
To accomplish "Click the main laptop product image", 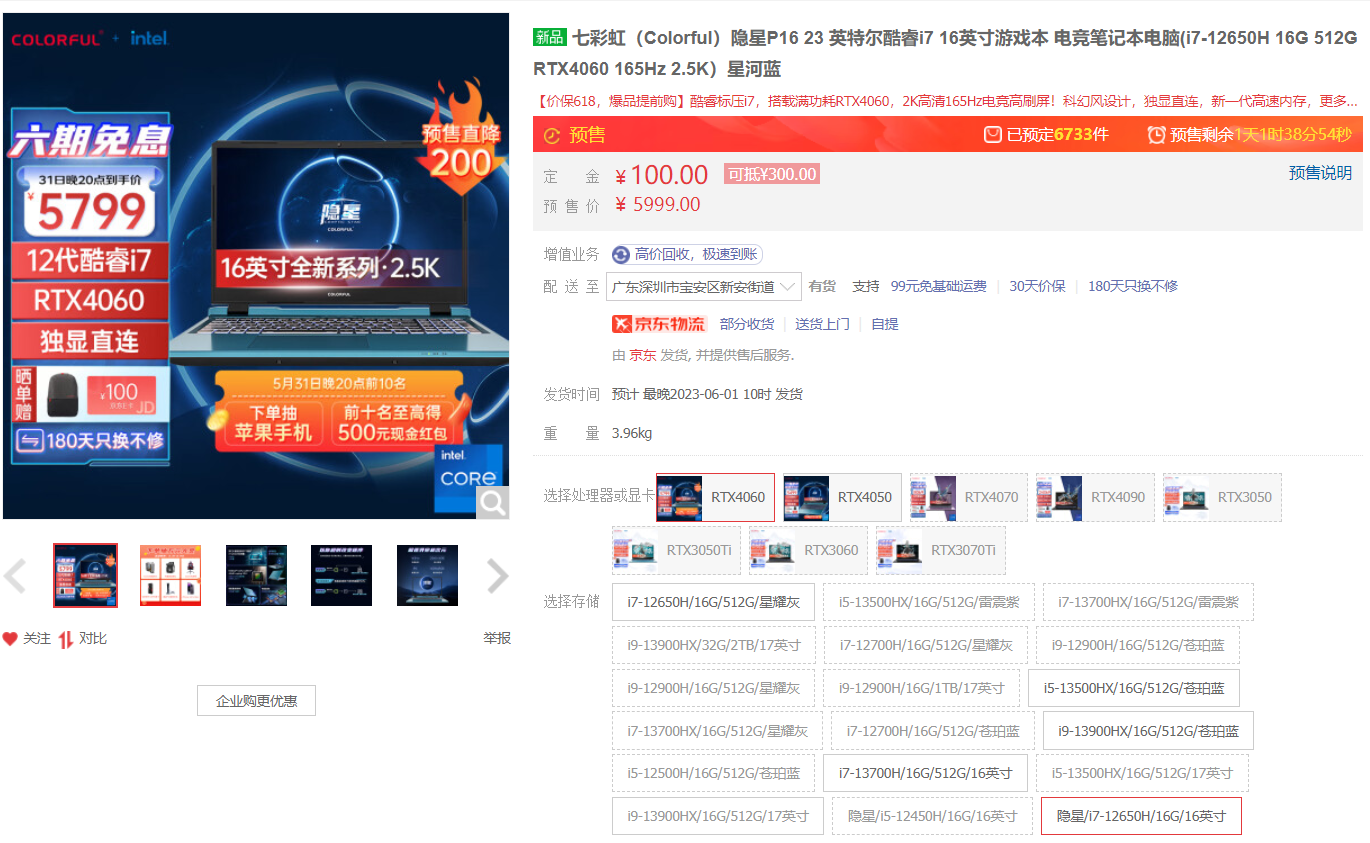I will tap(256, 266).
